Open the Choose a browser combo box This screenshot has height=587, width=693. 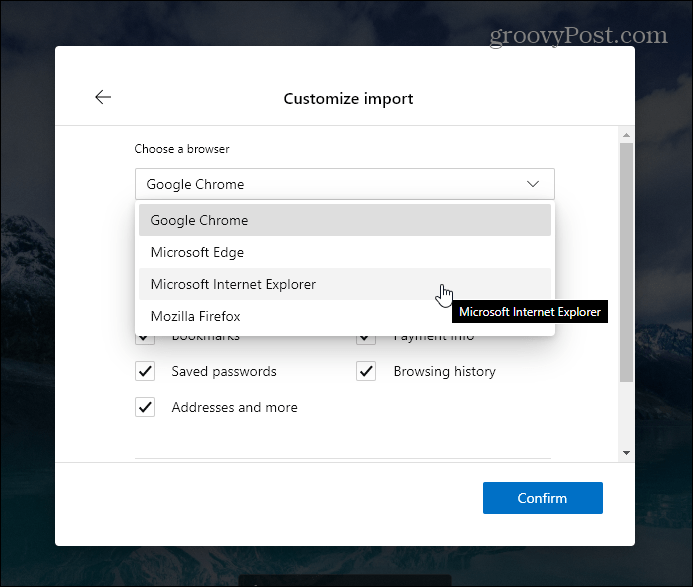click(x=345, y=184)
